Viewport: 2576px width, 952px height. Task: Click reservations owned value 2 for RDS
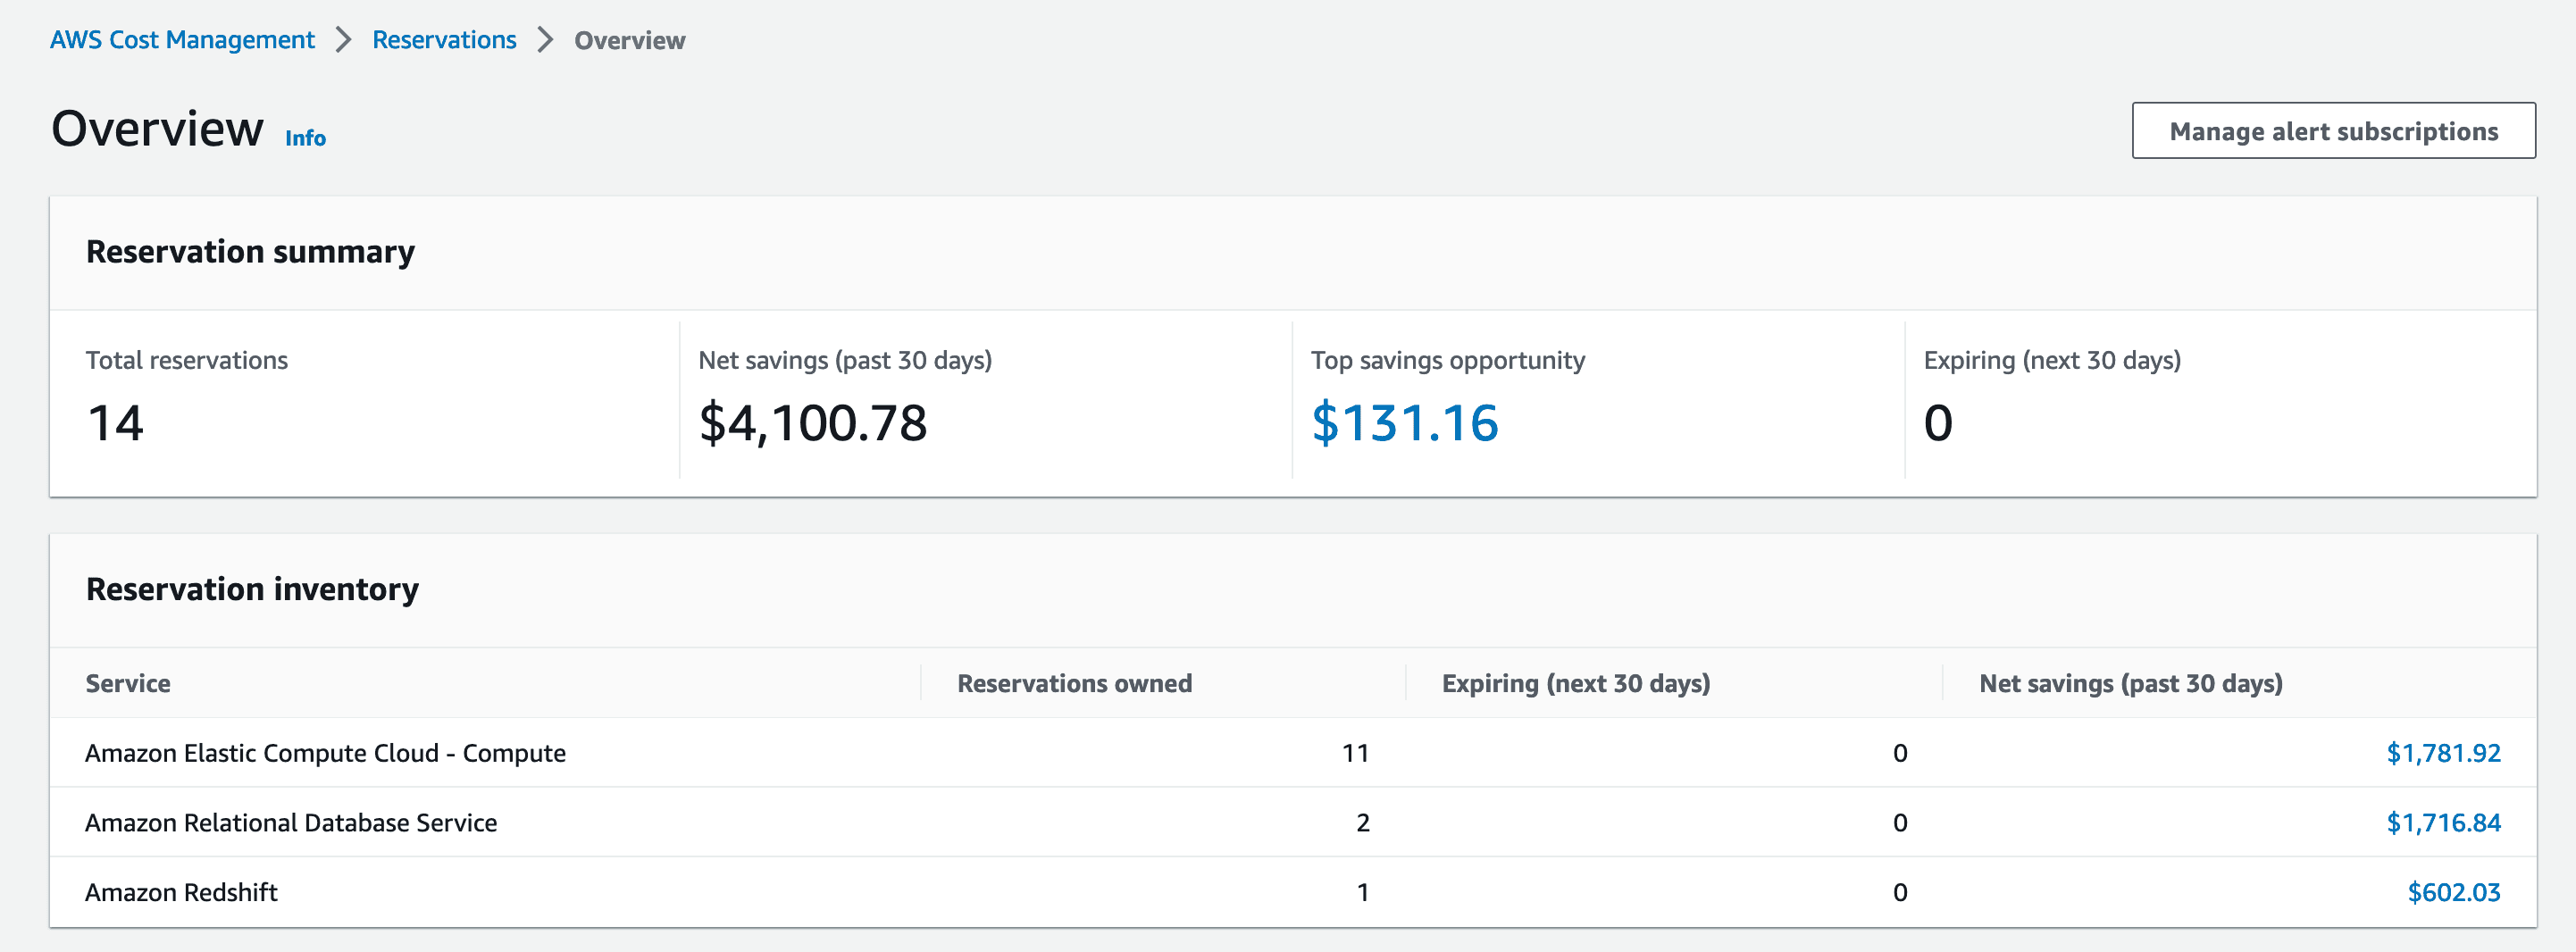(x=1362, y=823)
